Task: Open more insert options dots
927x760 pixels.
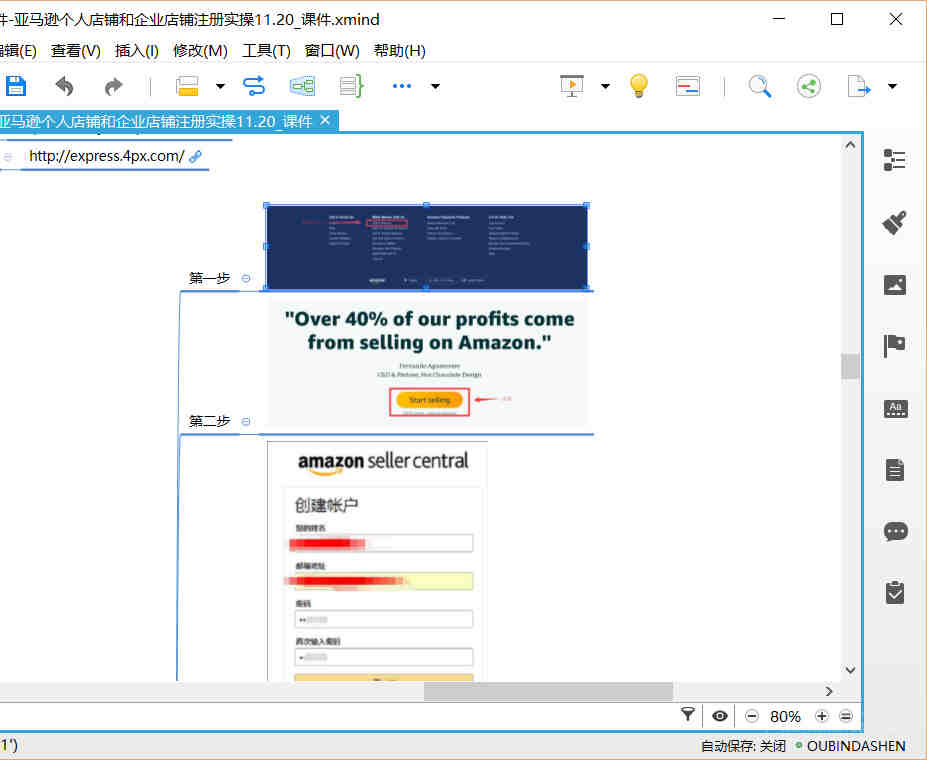Action: pyautogui.click(x=401, y=86)
